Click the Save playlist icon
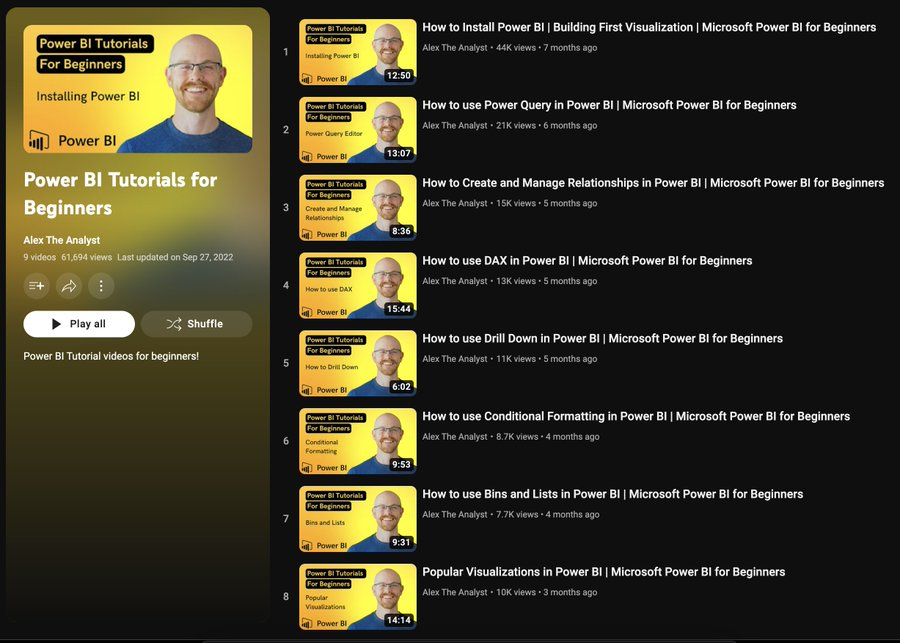 tap(36, 285)
